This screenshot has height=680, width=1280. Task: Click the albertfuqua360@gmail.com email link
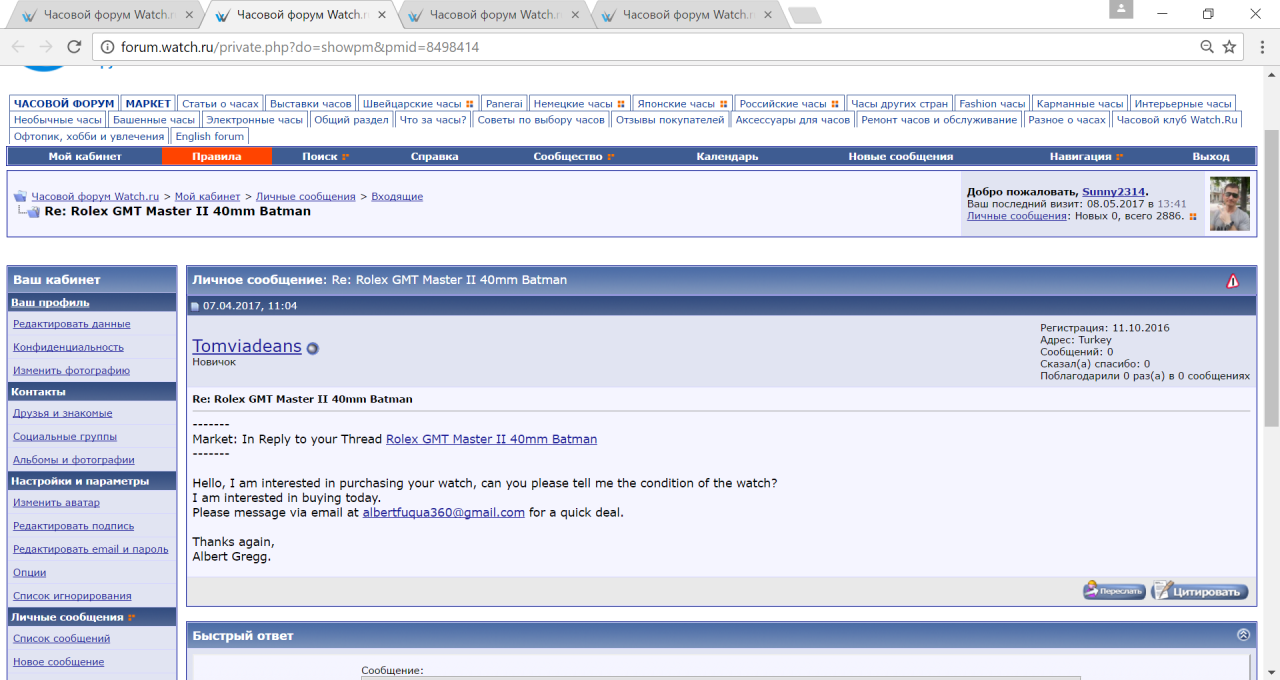tap(443, 513)
